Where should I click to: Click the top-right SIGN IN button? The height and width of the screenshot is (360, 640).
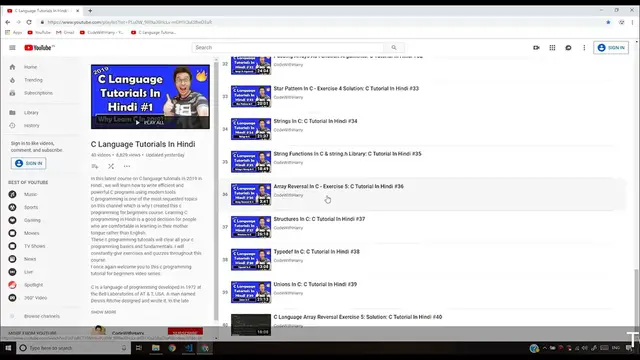click(611, 48)
